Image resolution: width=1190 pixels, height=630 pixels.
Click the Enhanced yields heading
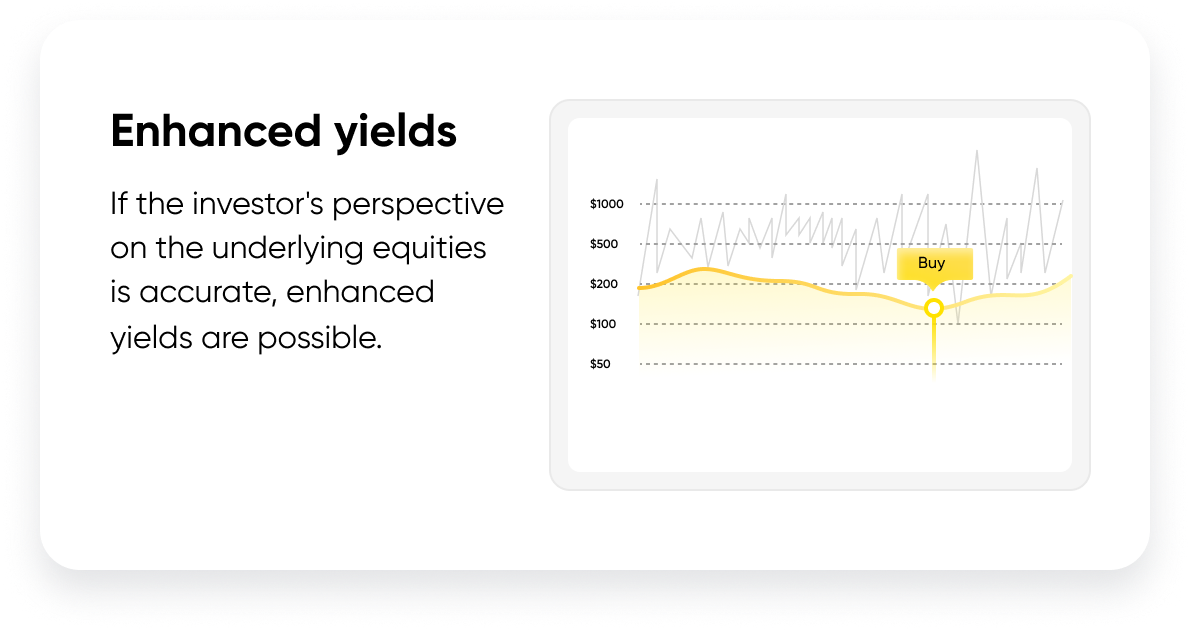tap(283, 132)
